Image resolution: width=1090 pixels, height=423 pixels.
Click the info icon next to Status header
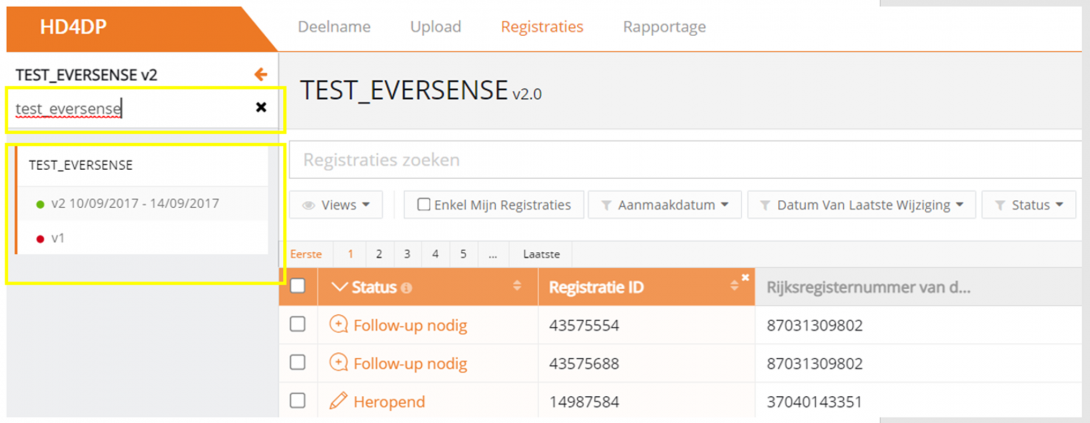pos(406,288)
